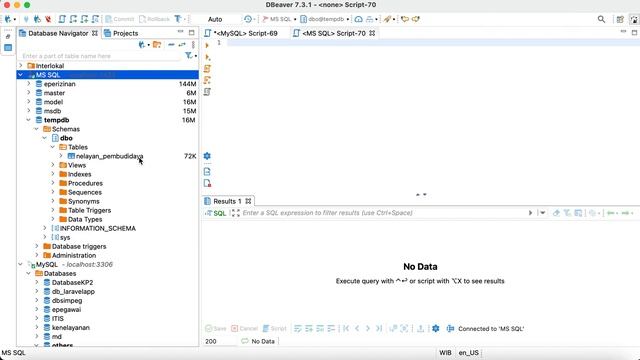The width and height of the screenshot is (640, 360).
Task: Open editor settings gear in left gutter
Action: (207, 156)
